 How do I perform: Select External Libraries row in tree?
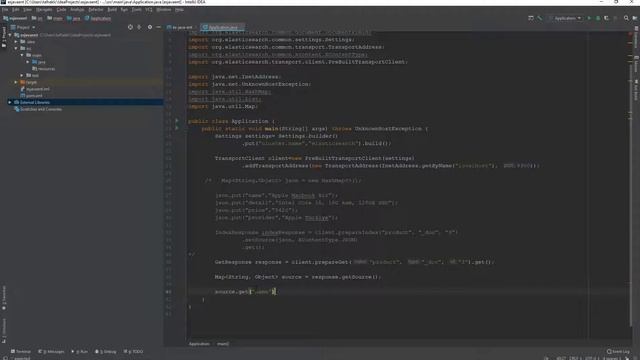82,102
